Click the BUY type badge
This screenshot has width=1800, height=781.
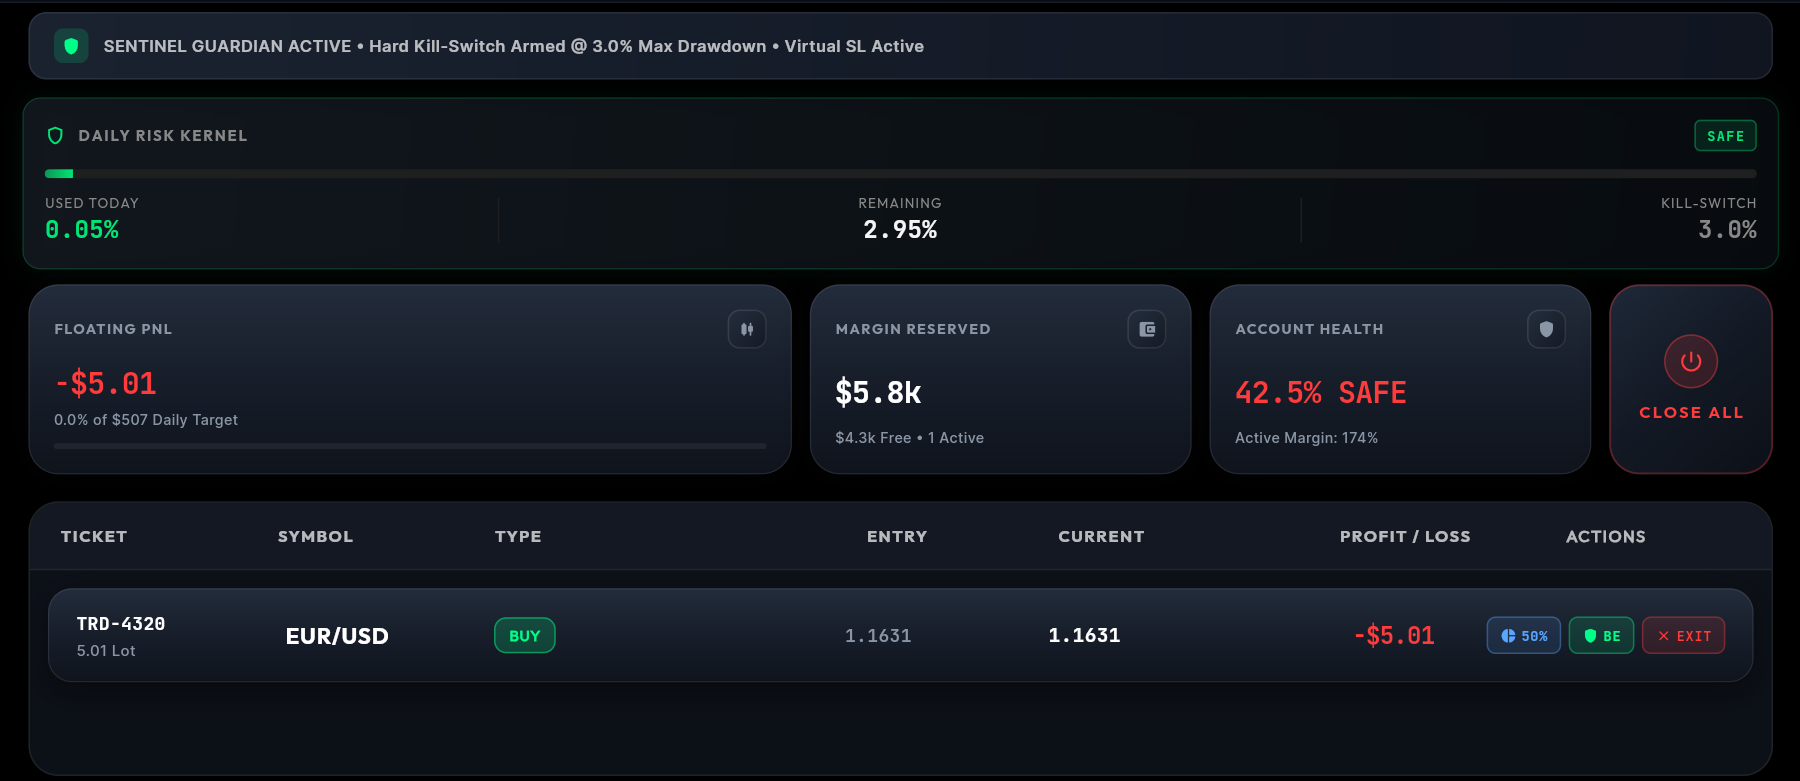pos(525,636)
